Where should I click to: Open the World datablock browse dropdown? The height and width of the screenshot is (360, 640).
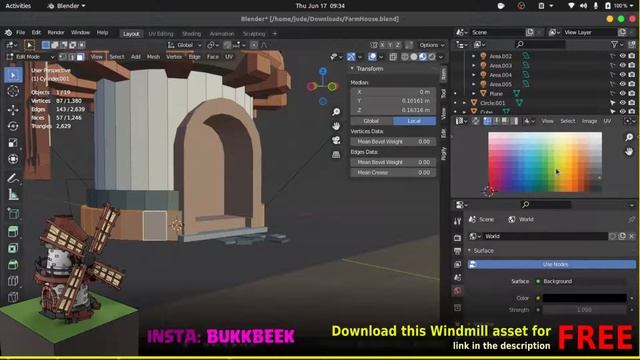475,236
